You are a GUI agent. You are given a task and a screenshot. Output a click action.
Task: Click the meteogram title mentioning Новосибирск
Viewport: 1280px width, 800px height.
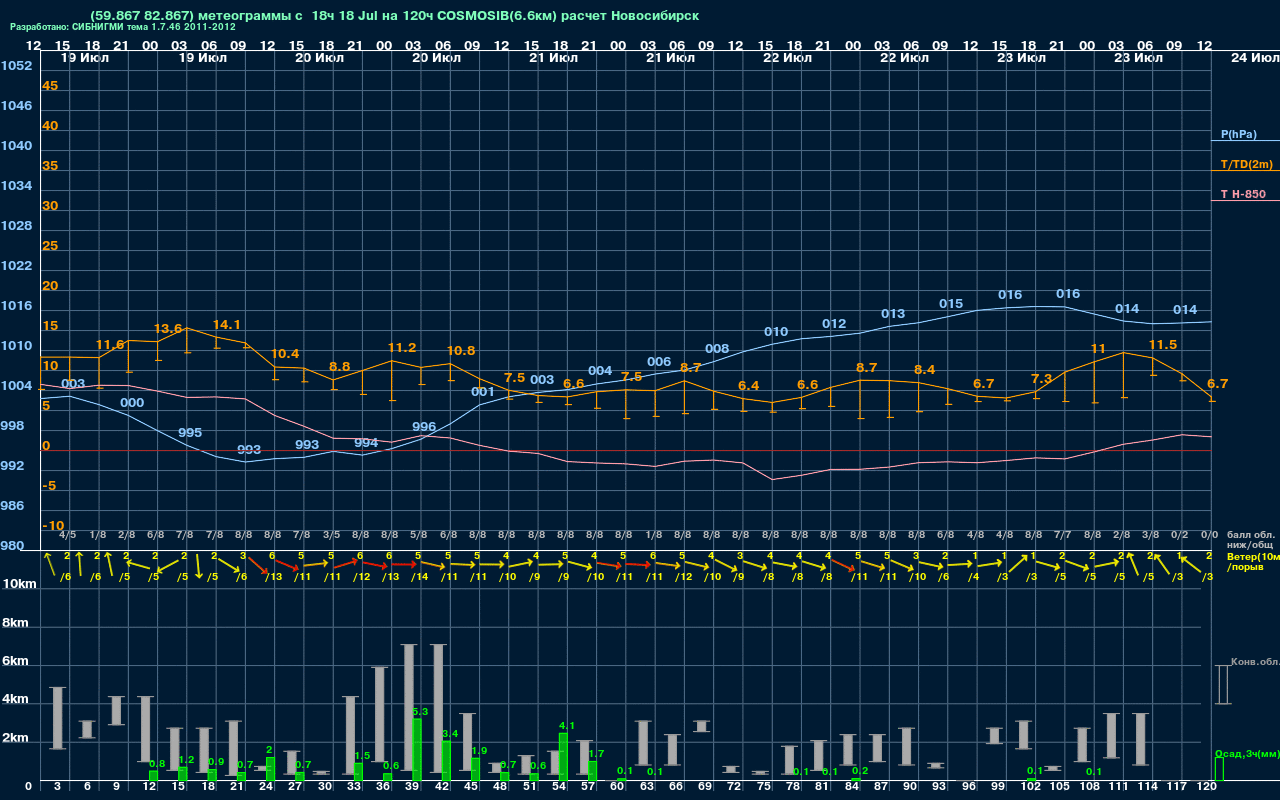point(394,16)
